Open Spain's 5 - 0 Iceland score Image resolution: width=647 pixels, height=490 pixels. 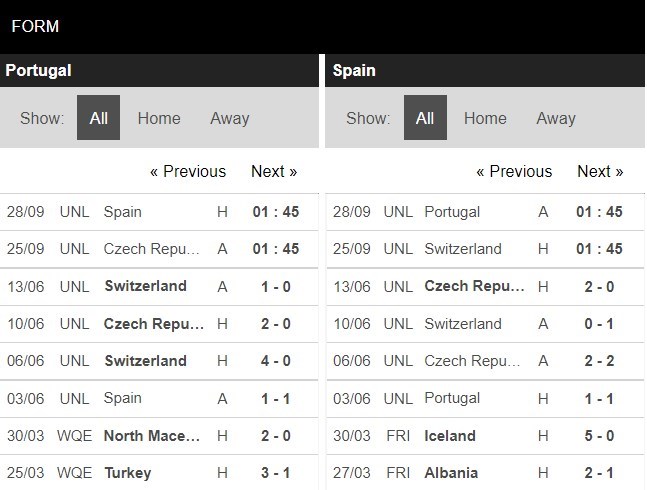600,435
